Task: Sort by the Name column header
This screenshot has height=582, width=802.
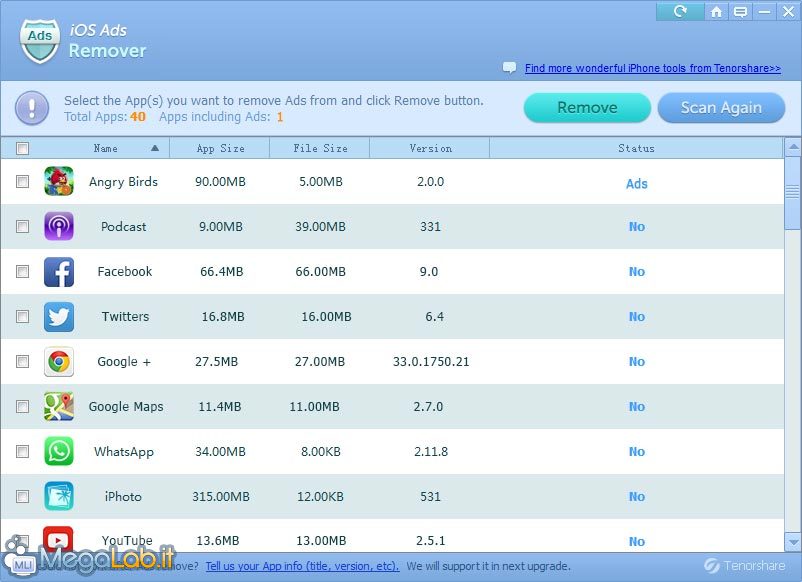Action: [x=105, y=148]
